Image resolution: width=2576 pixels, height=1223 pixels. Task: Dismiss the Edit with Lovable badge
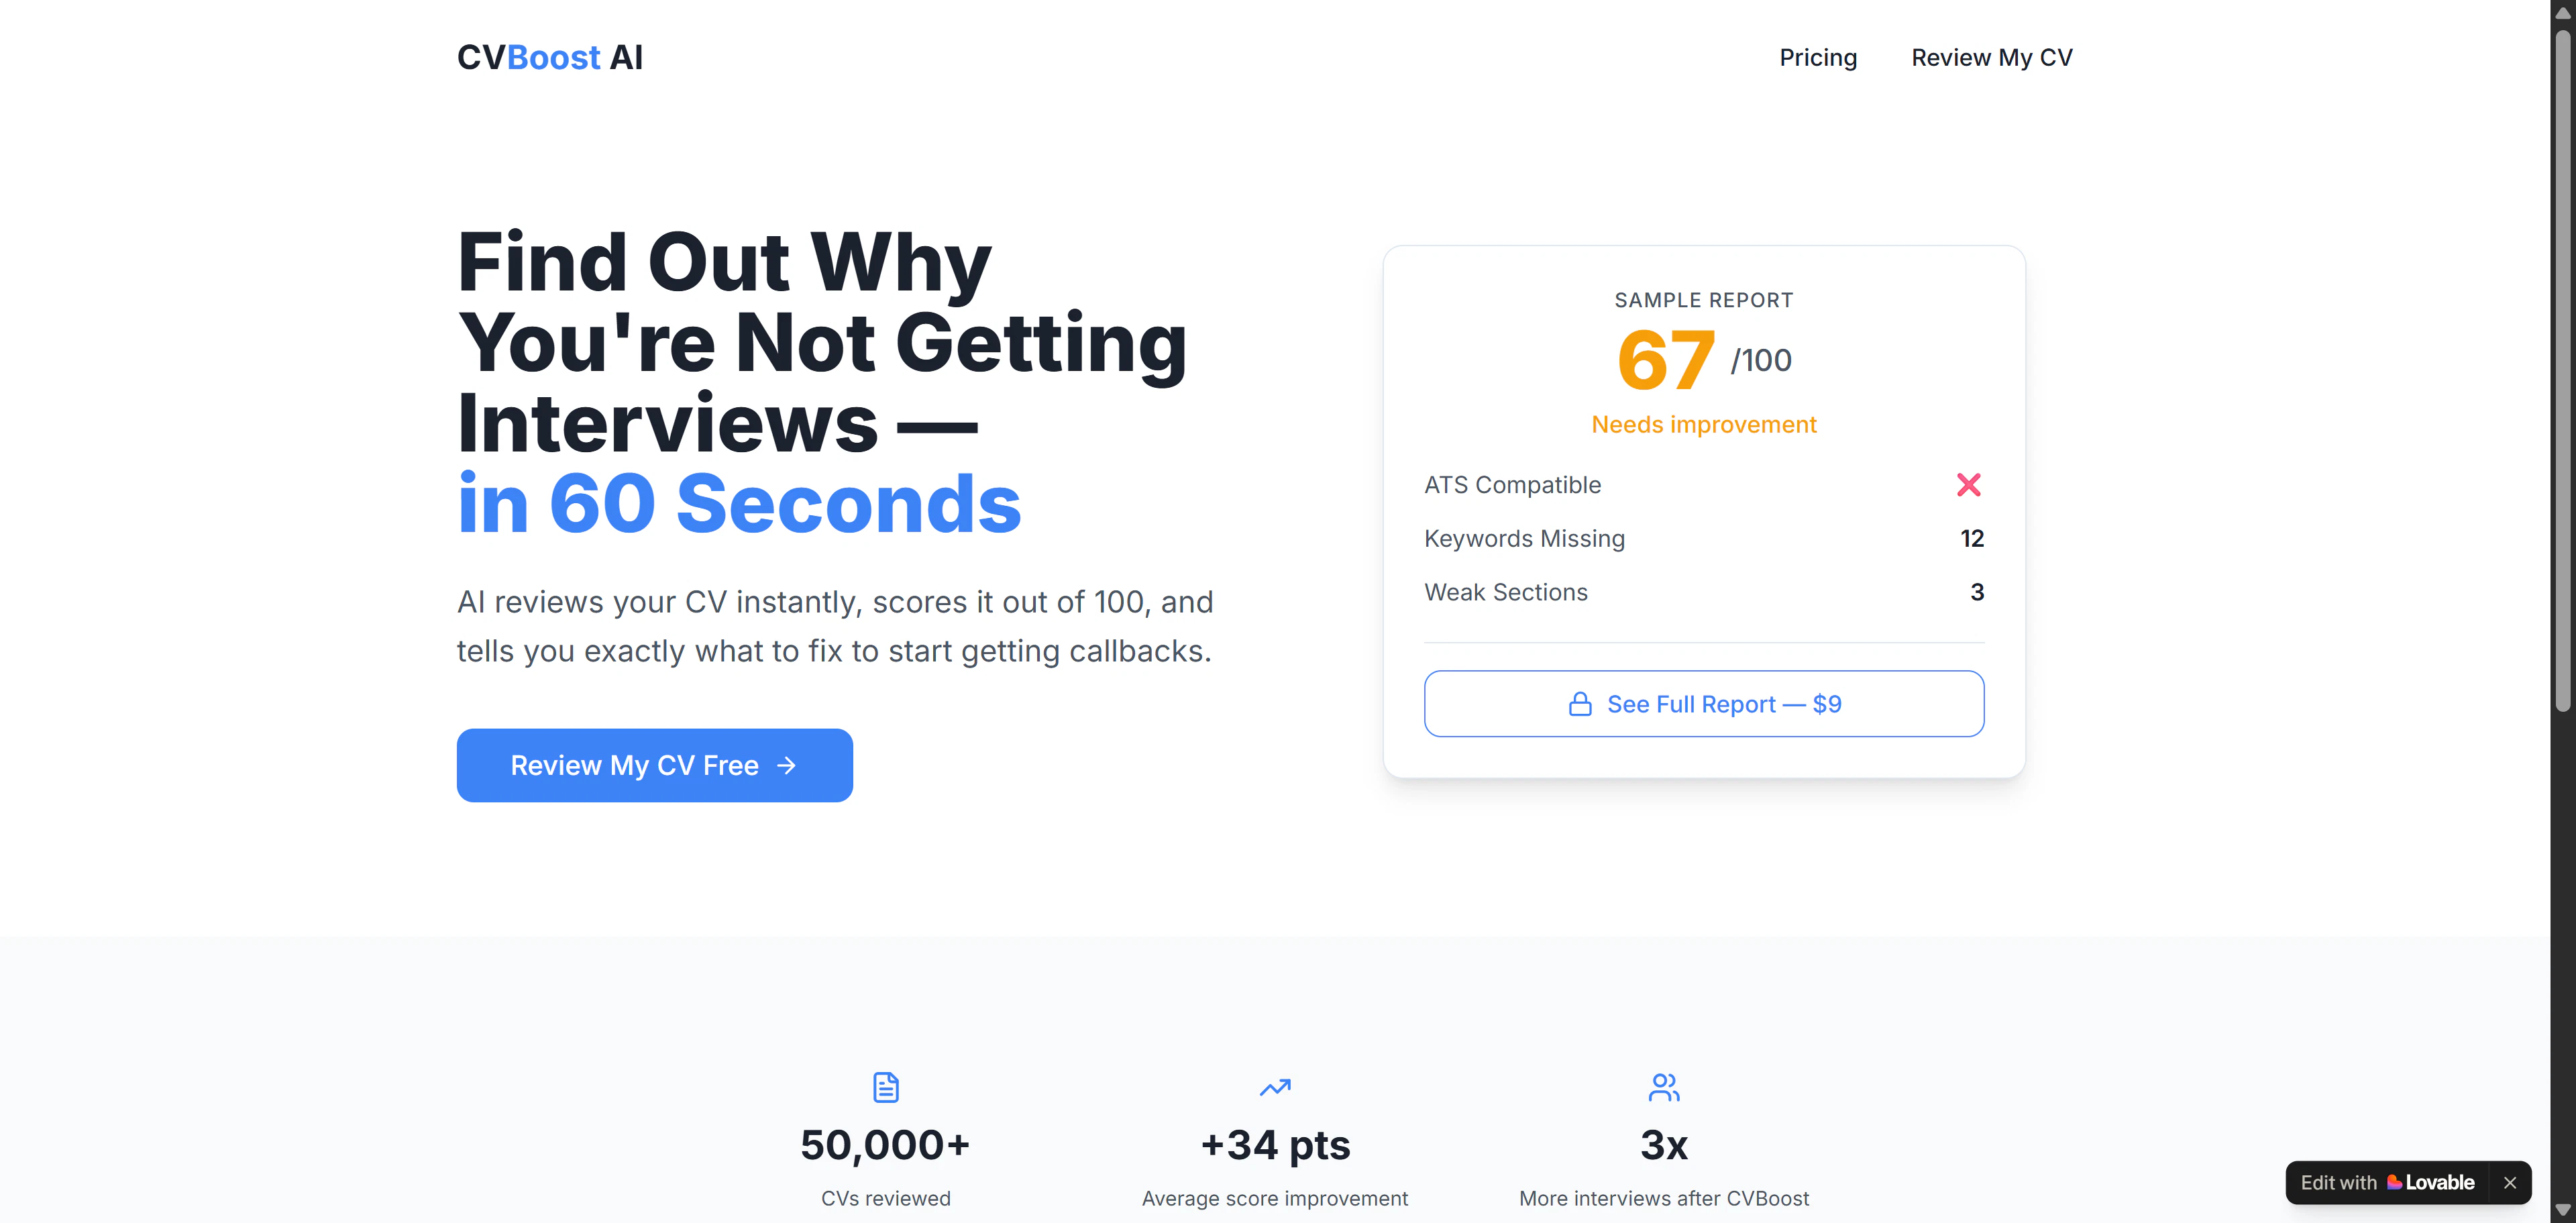tap(2509, 1182)
